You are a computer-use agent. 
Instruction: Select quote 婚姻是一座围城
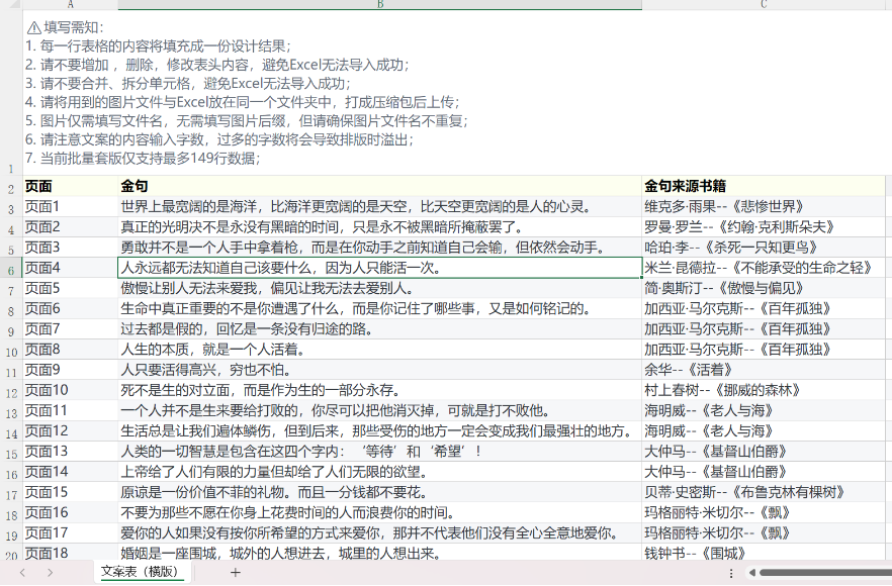point(380,553)
